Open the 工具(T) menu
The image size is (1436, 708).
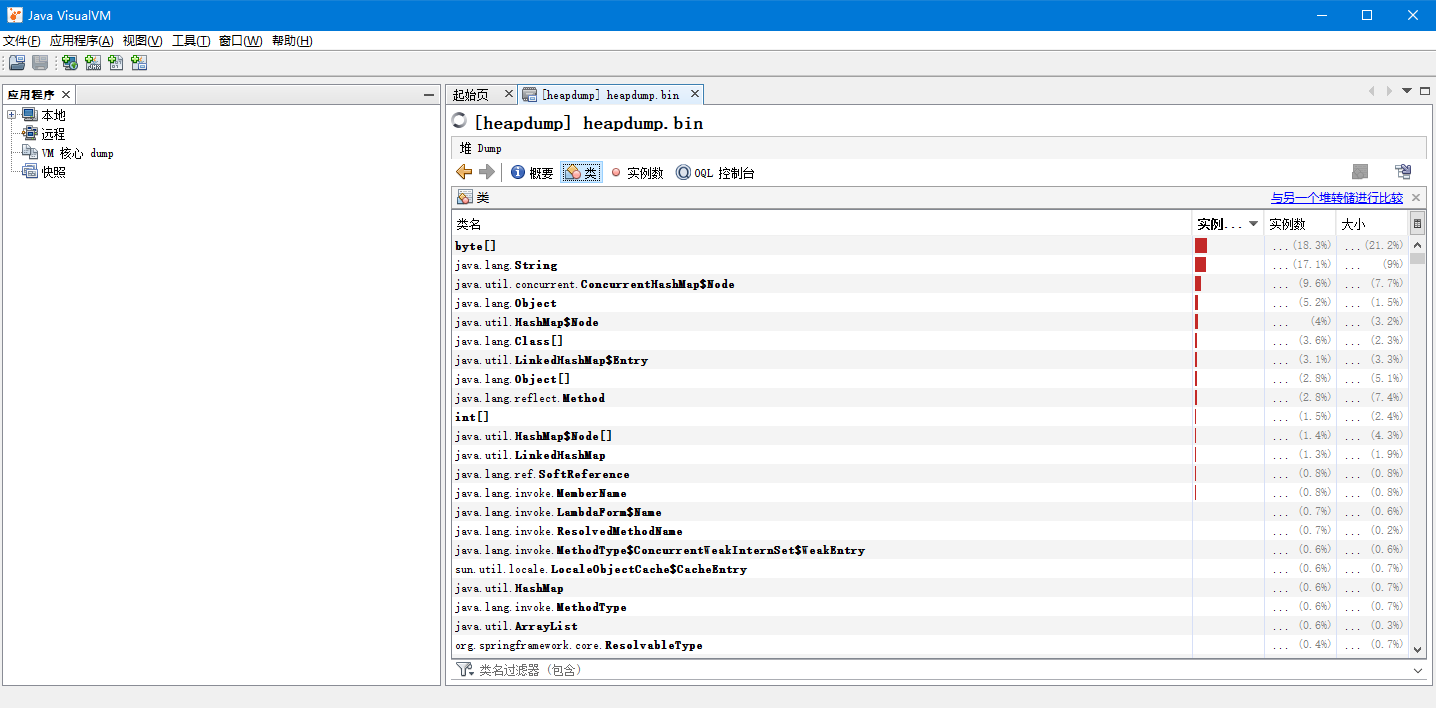pos(191,41)
